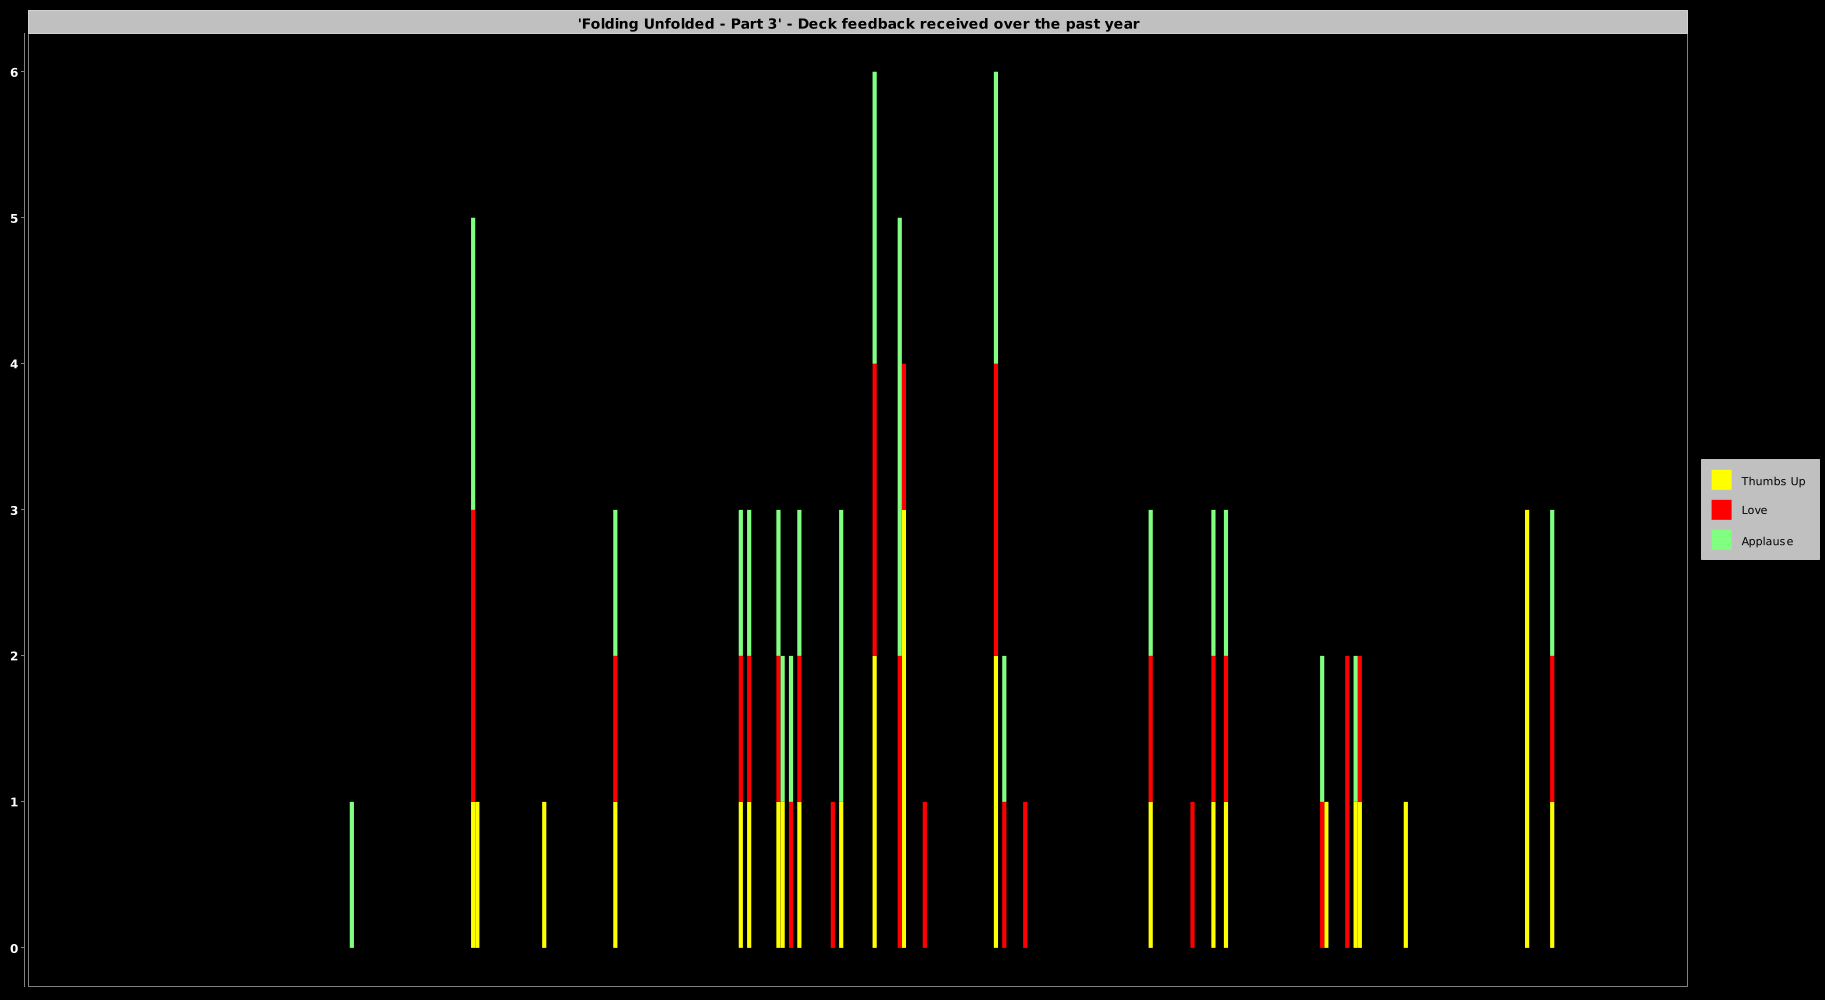Viewport: 1825px width, 1000px height.
Task: Click the chart title 'Folding Unfolded - Part 3'
Action: (x=858, y=23)
